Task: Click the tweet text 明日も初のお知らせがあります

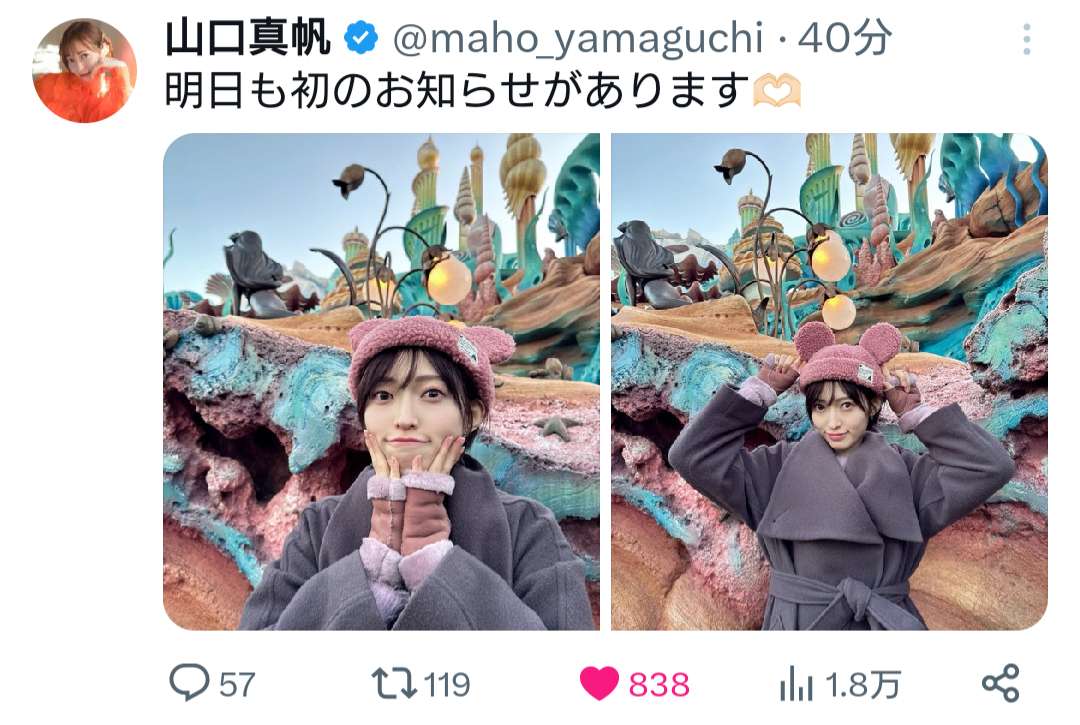Action: click(457, 90)
